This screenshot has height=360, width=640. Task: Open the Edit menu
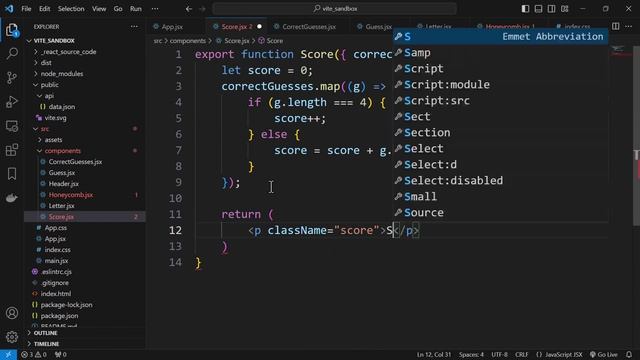click(x=44, y=9)
